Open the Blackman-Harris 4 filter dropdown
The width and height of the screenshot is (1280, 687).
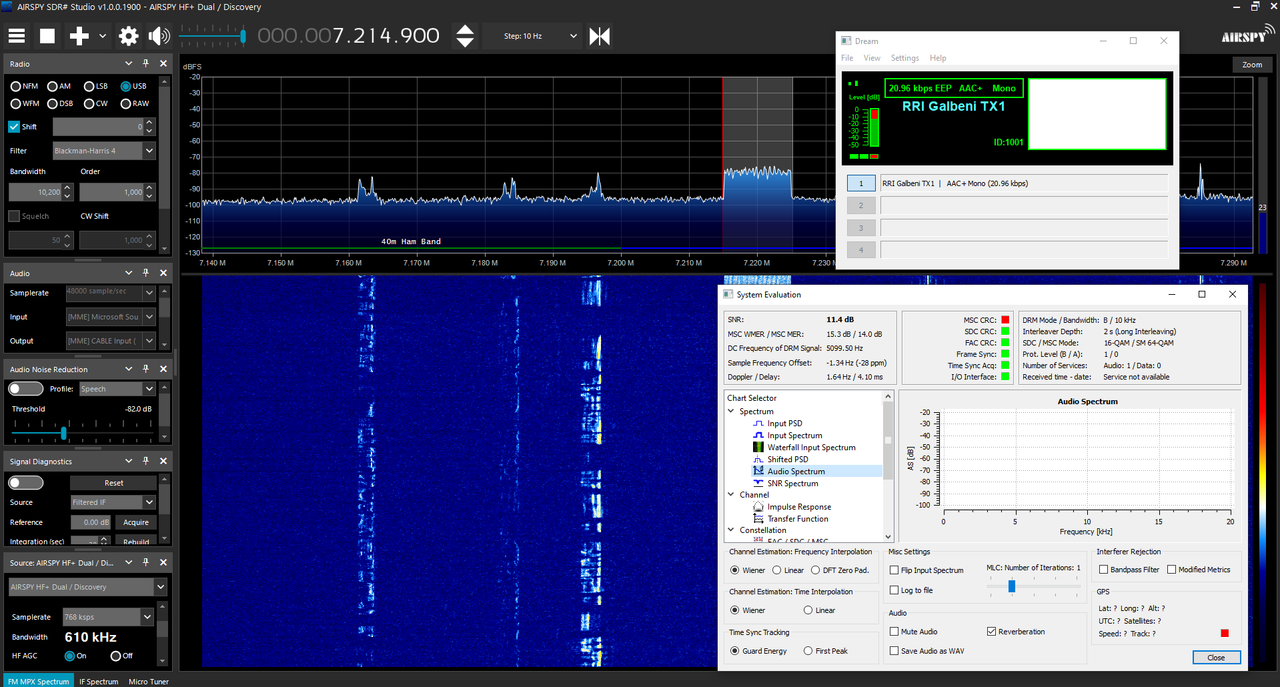click(104, 151)
